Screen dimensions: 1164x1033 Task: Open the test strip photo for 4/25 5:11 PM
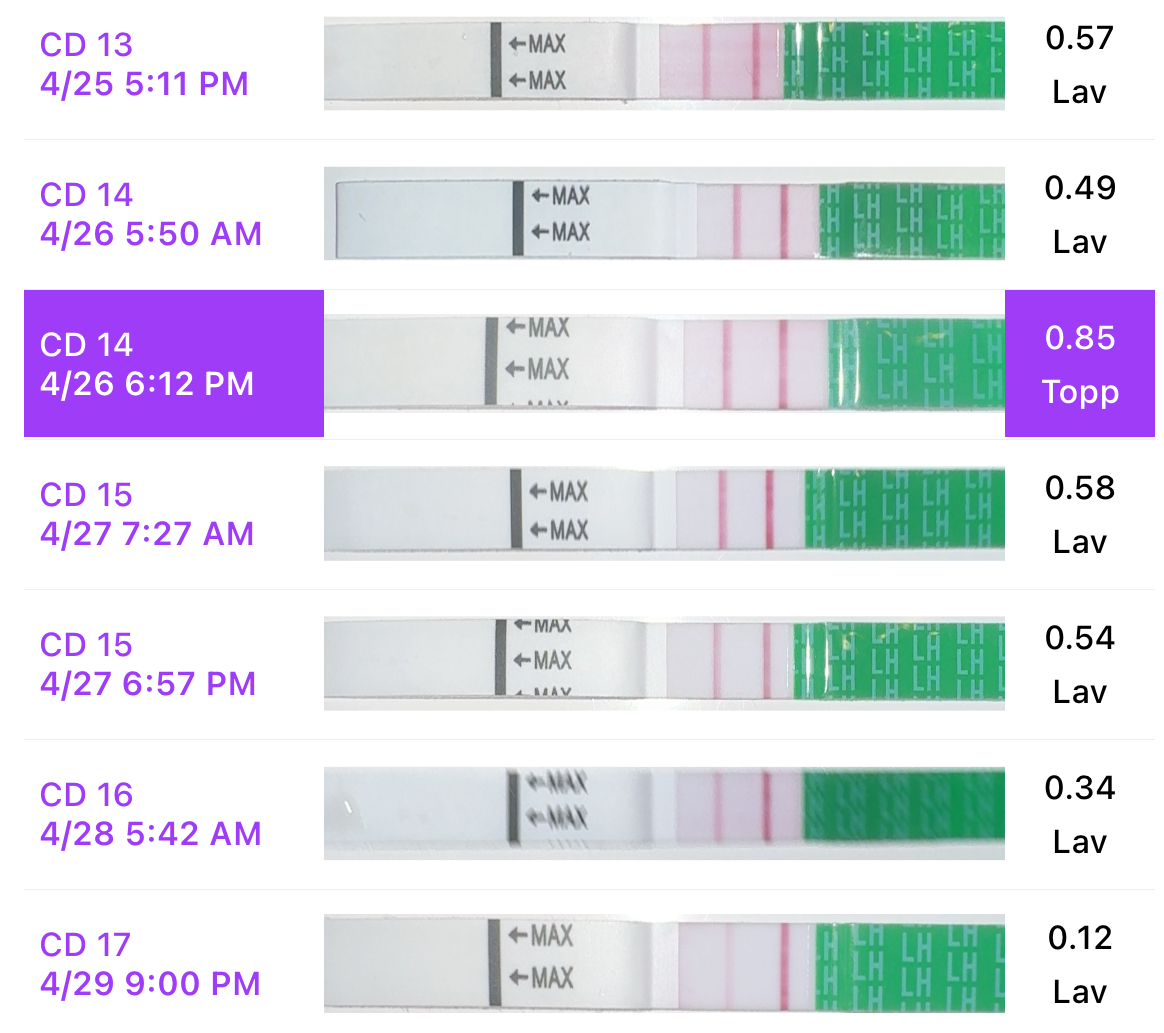click(664, 63)
